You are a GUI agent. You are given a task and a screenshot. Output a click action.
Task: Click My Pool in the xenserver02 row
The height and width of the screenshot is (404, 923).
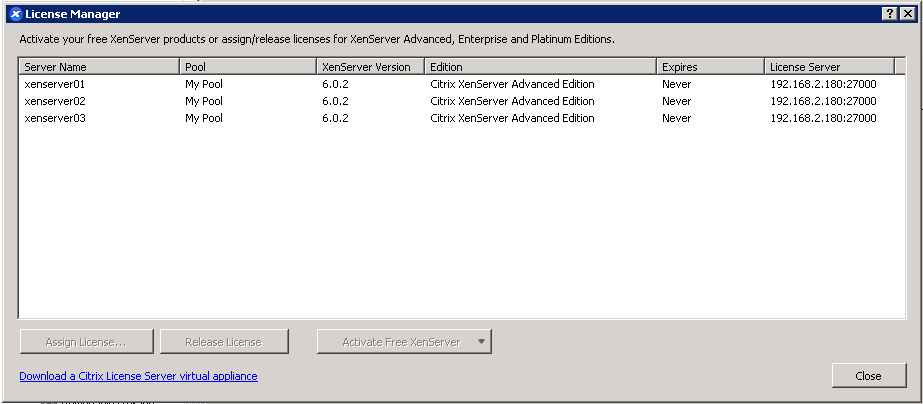[204, 101]
